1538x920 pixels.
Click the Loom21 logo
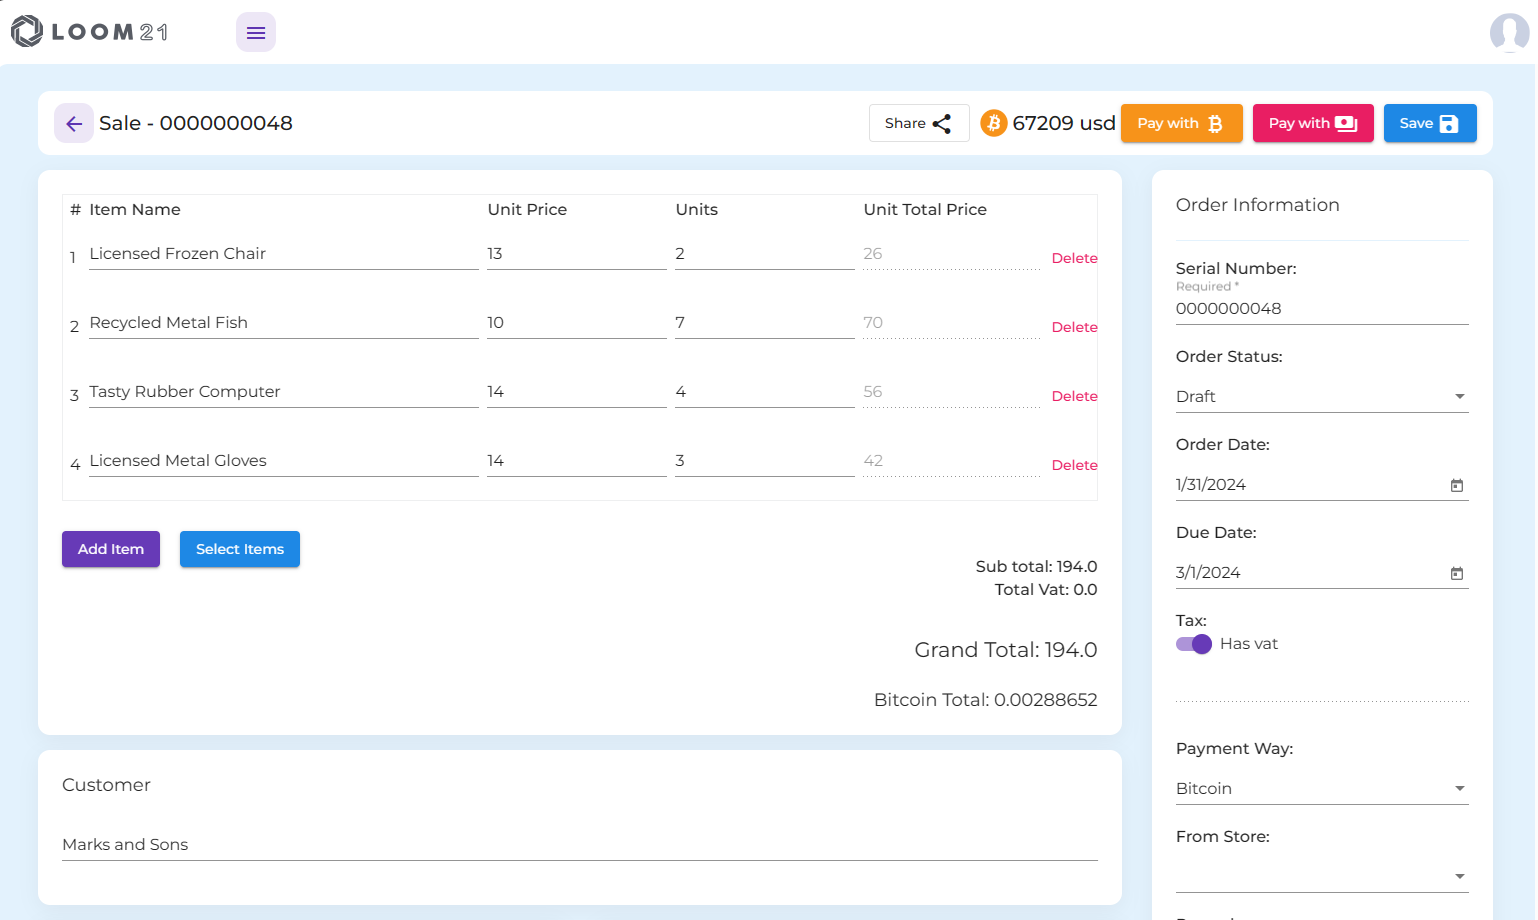point(90,32)
